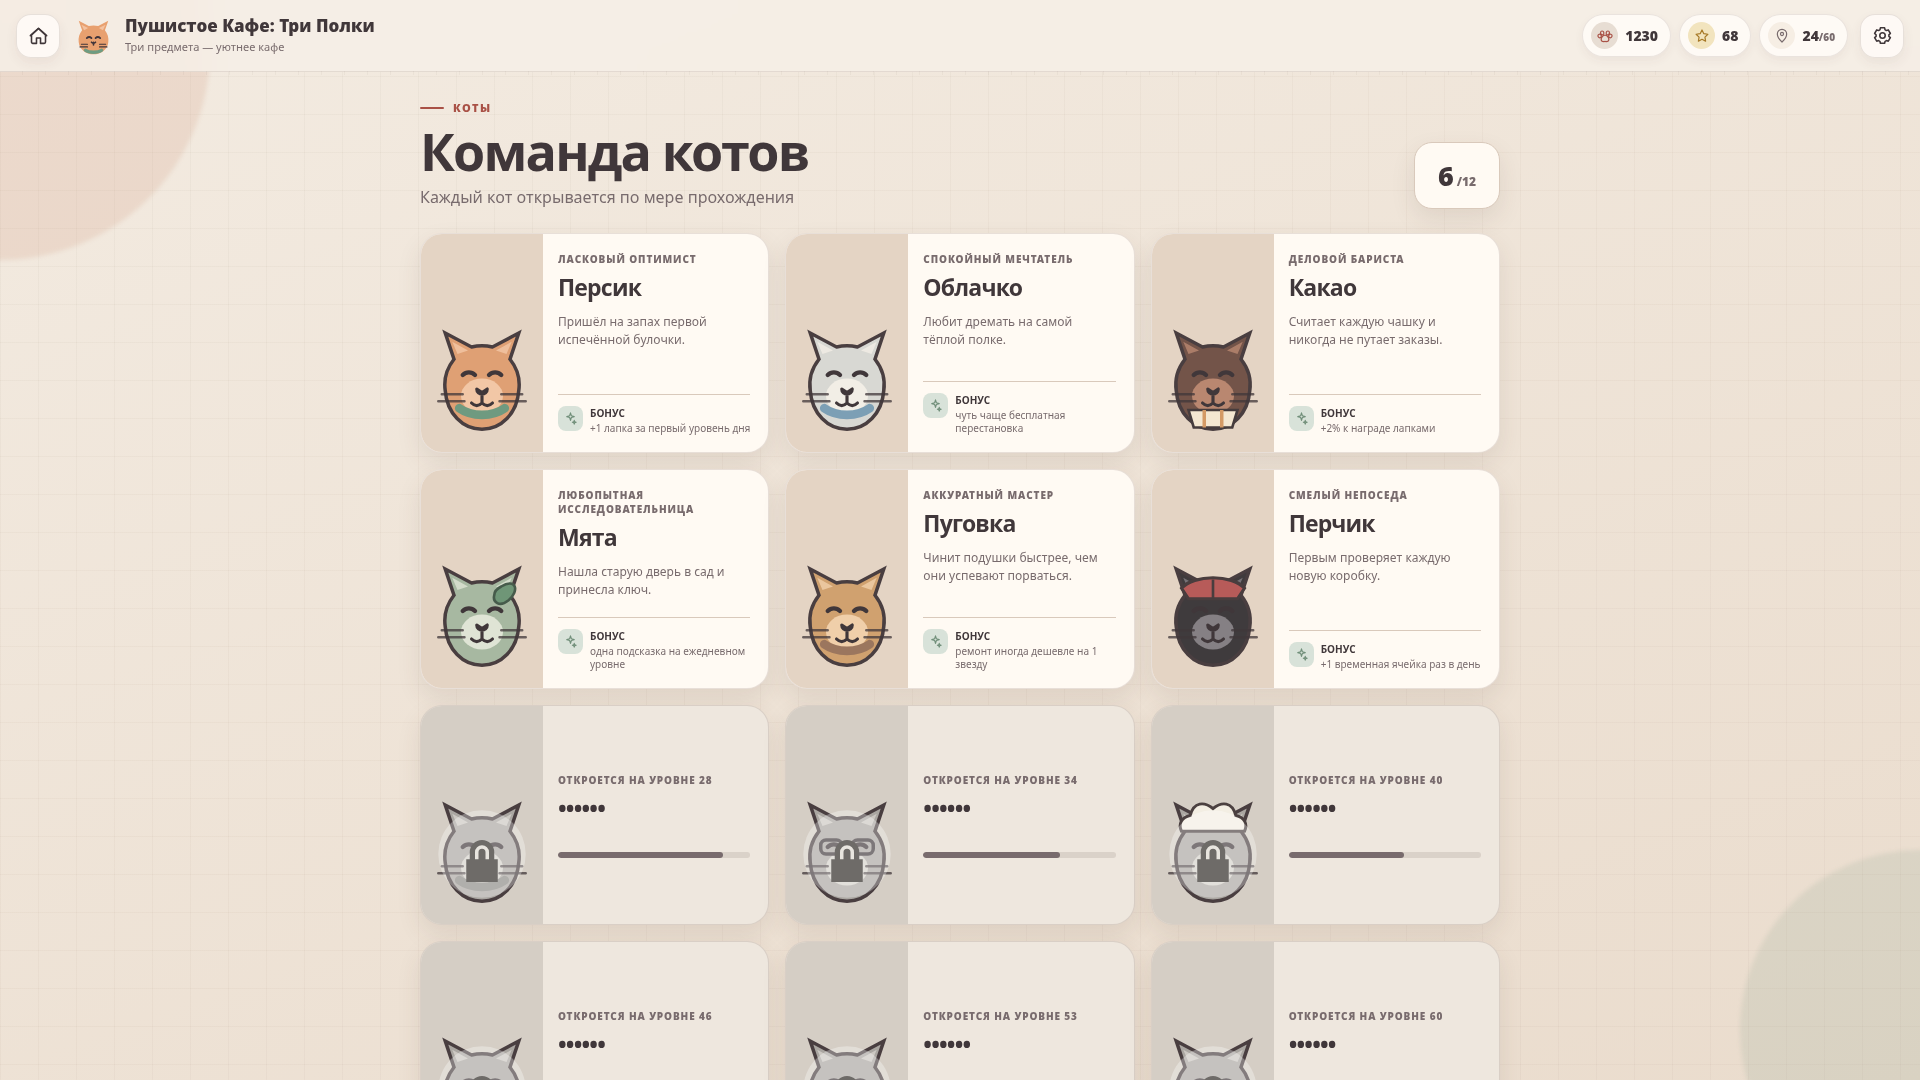The width and height of the screenshot is (1920, 1080).
Task: Click 'Откроется на уровне 40' label
Action: [x=1366, y=780]
